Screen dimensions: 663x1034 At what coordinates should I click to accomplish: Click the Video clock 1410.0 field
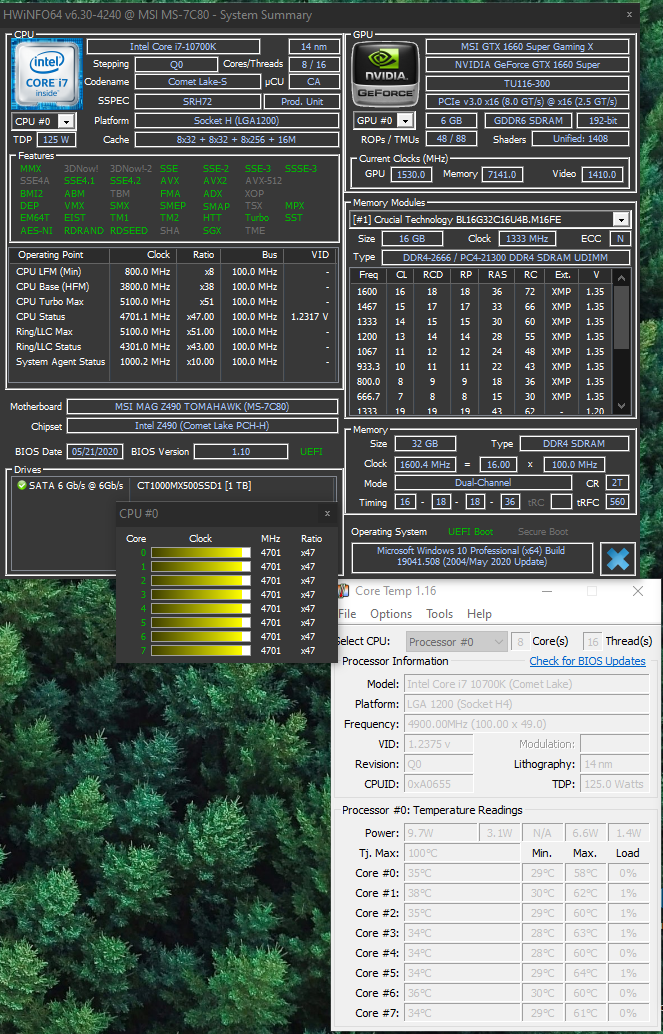[x=602, y=174]
